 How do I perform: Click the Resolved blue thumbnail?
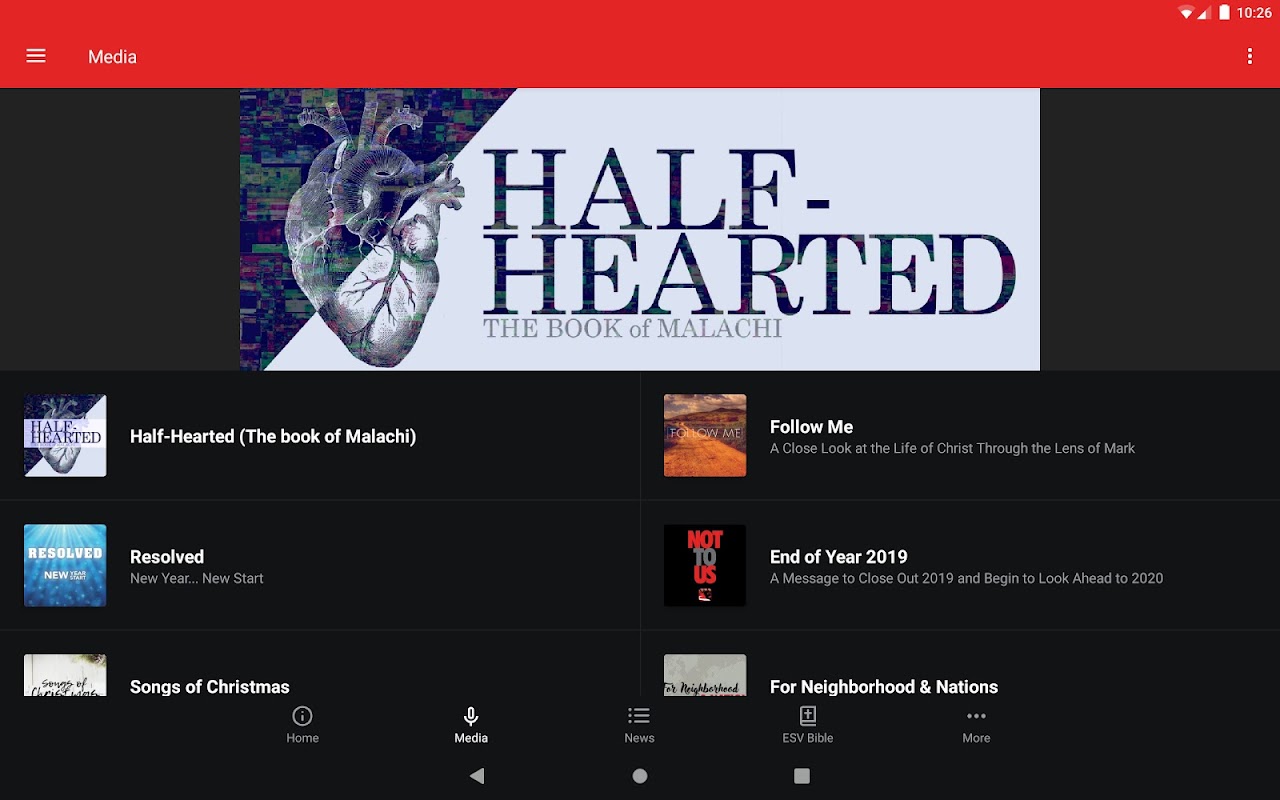coord(65,566)
